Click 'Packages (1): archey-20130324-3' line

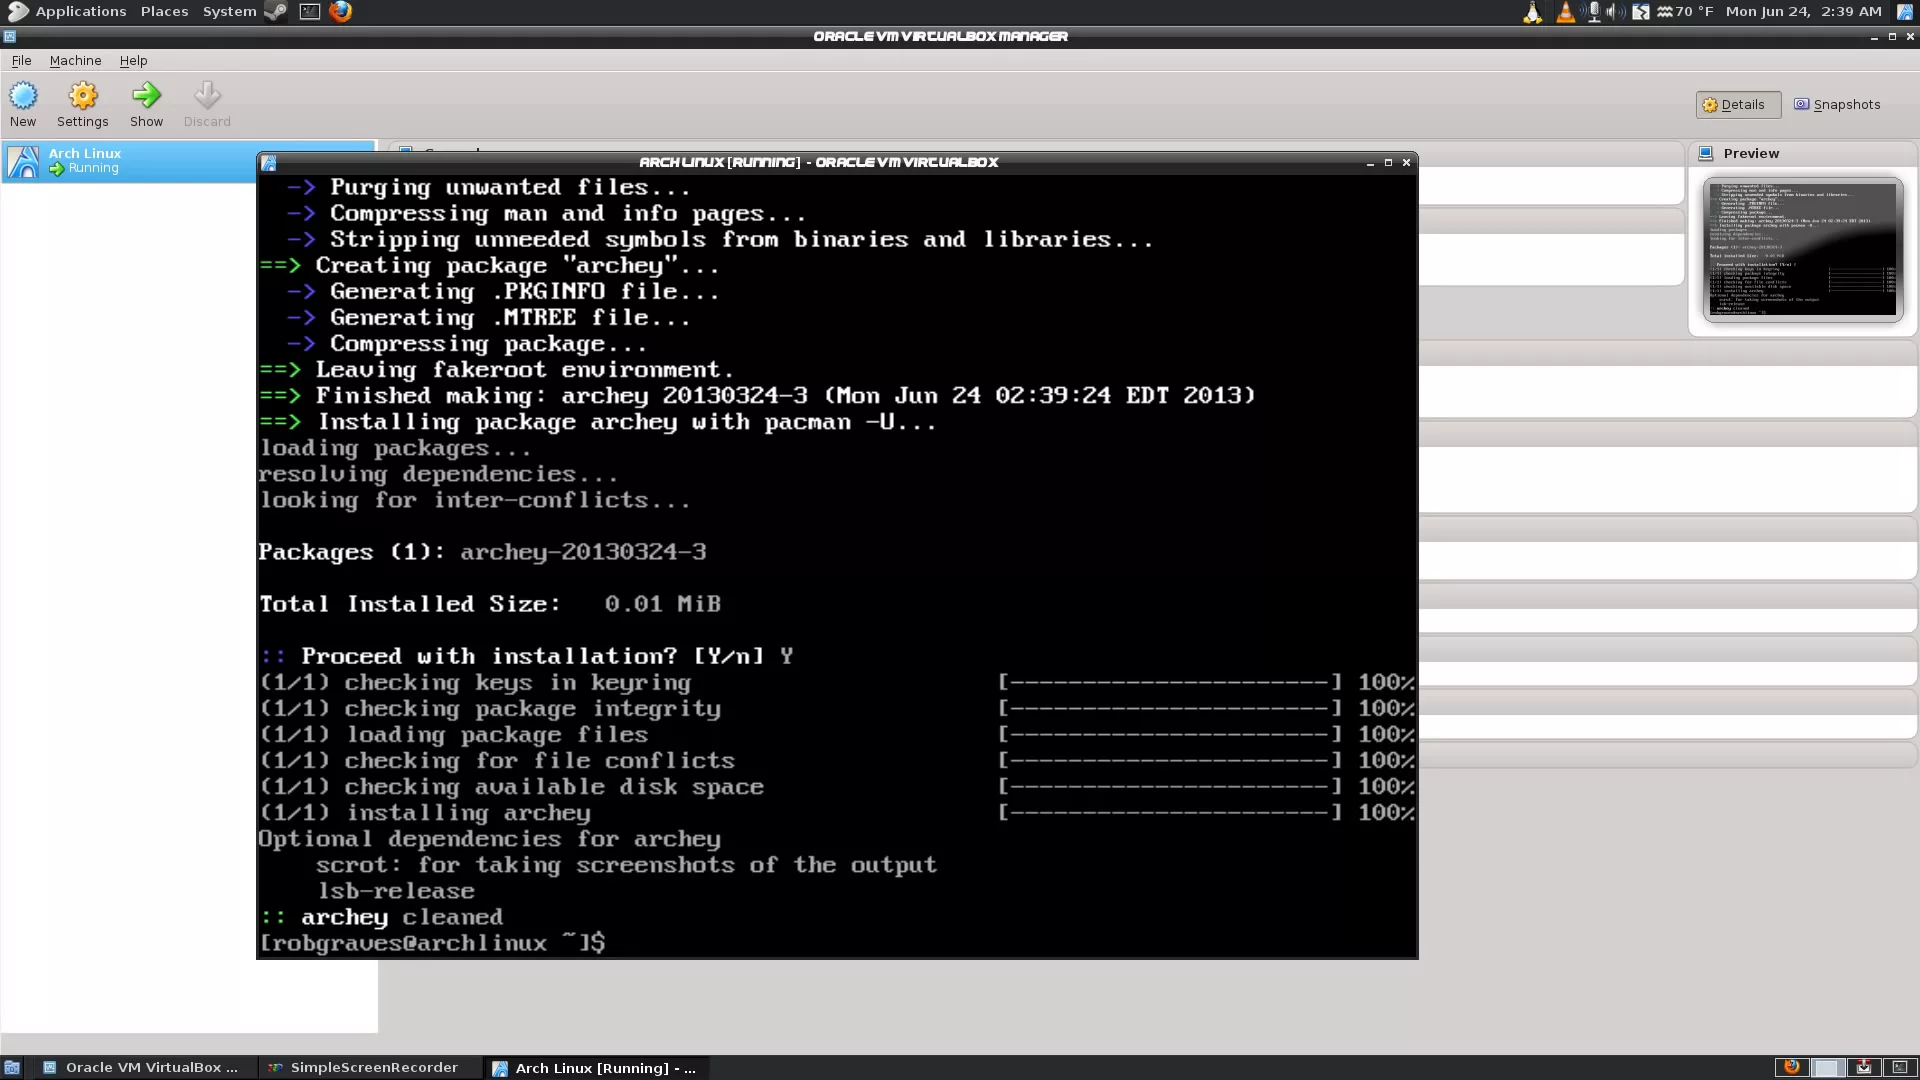pyautogui.click(x=482, y=552)
